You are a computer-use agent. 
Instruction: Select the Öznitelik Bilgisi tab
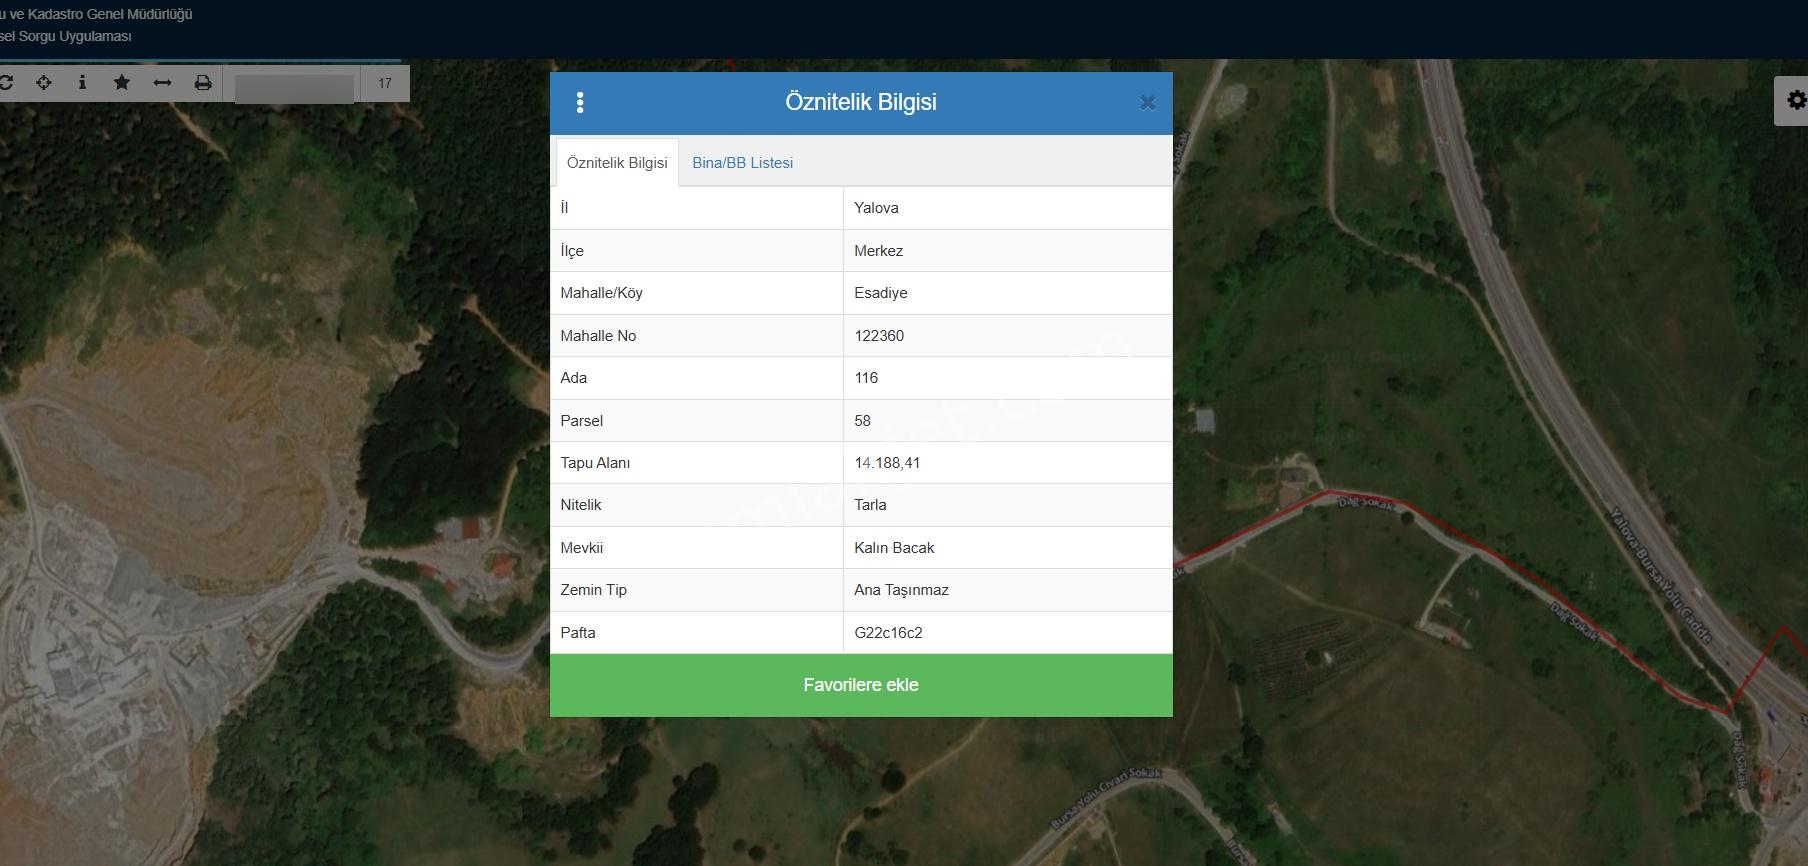point(617,163)
